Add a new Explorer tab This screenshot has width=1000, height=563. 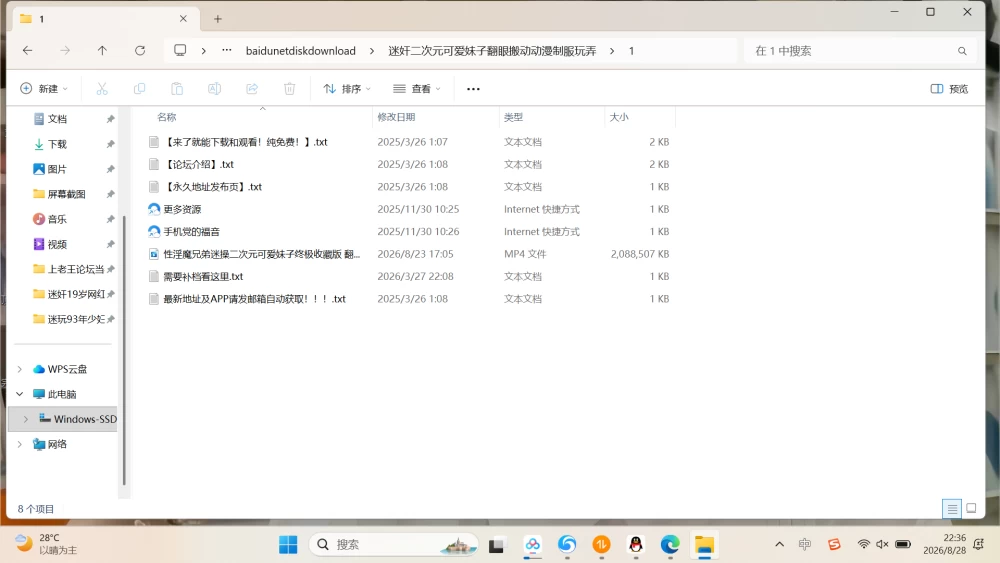[x=217, y=19]
